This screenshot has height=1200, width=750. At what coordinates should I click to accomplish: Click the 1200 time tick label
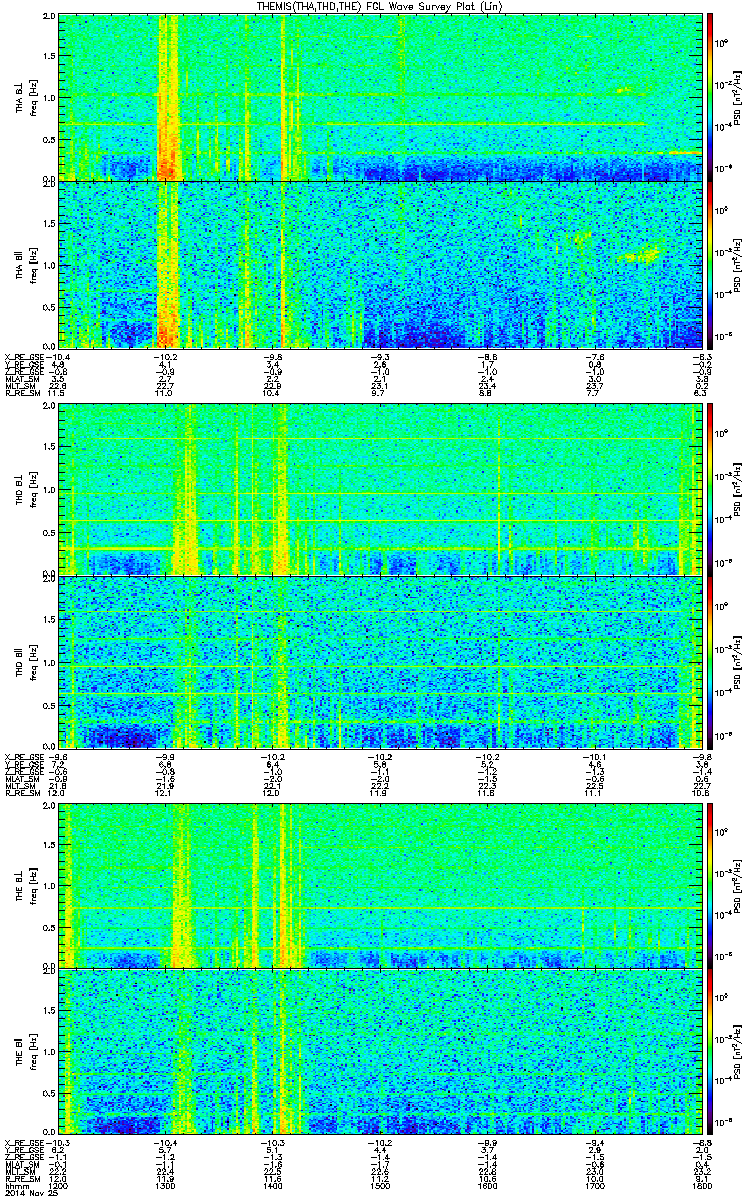point(60,1188)
